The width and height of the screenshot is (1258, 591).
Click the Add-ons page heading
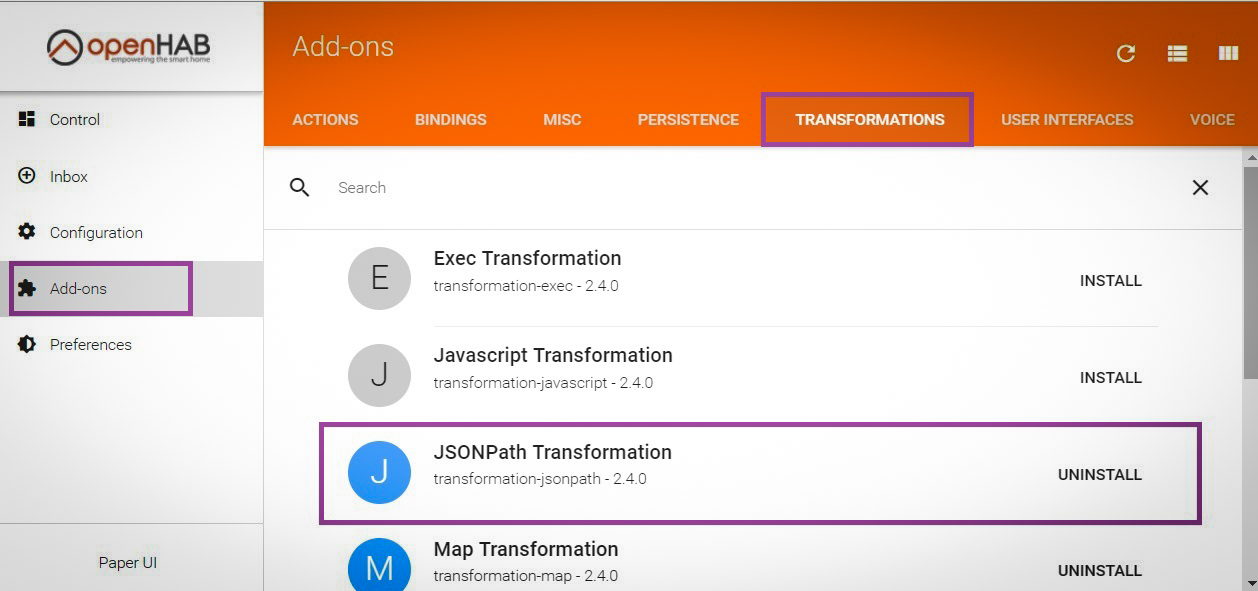pyautogui.click(x=343, y=47)
